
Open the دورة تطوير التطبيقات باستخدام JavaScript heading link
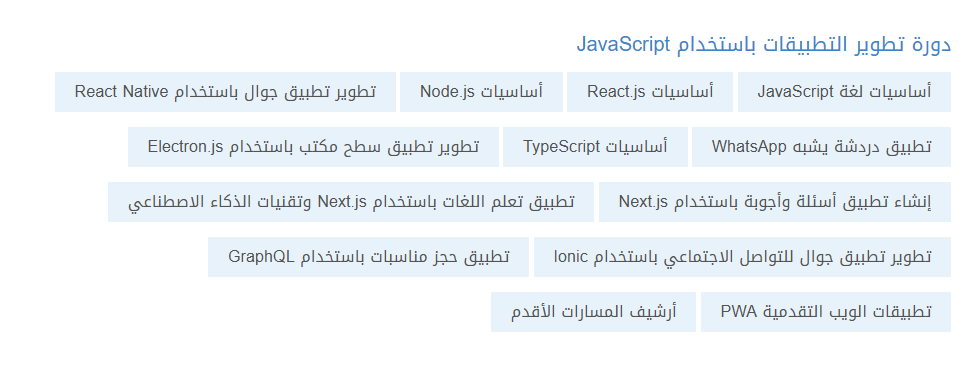pyautogui.click(x=764, y=45)
